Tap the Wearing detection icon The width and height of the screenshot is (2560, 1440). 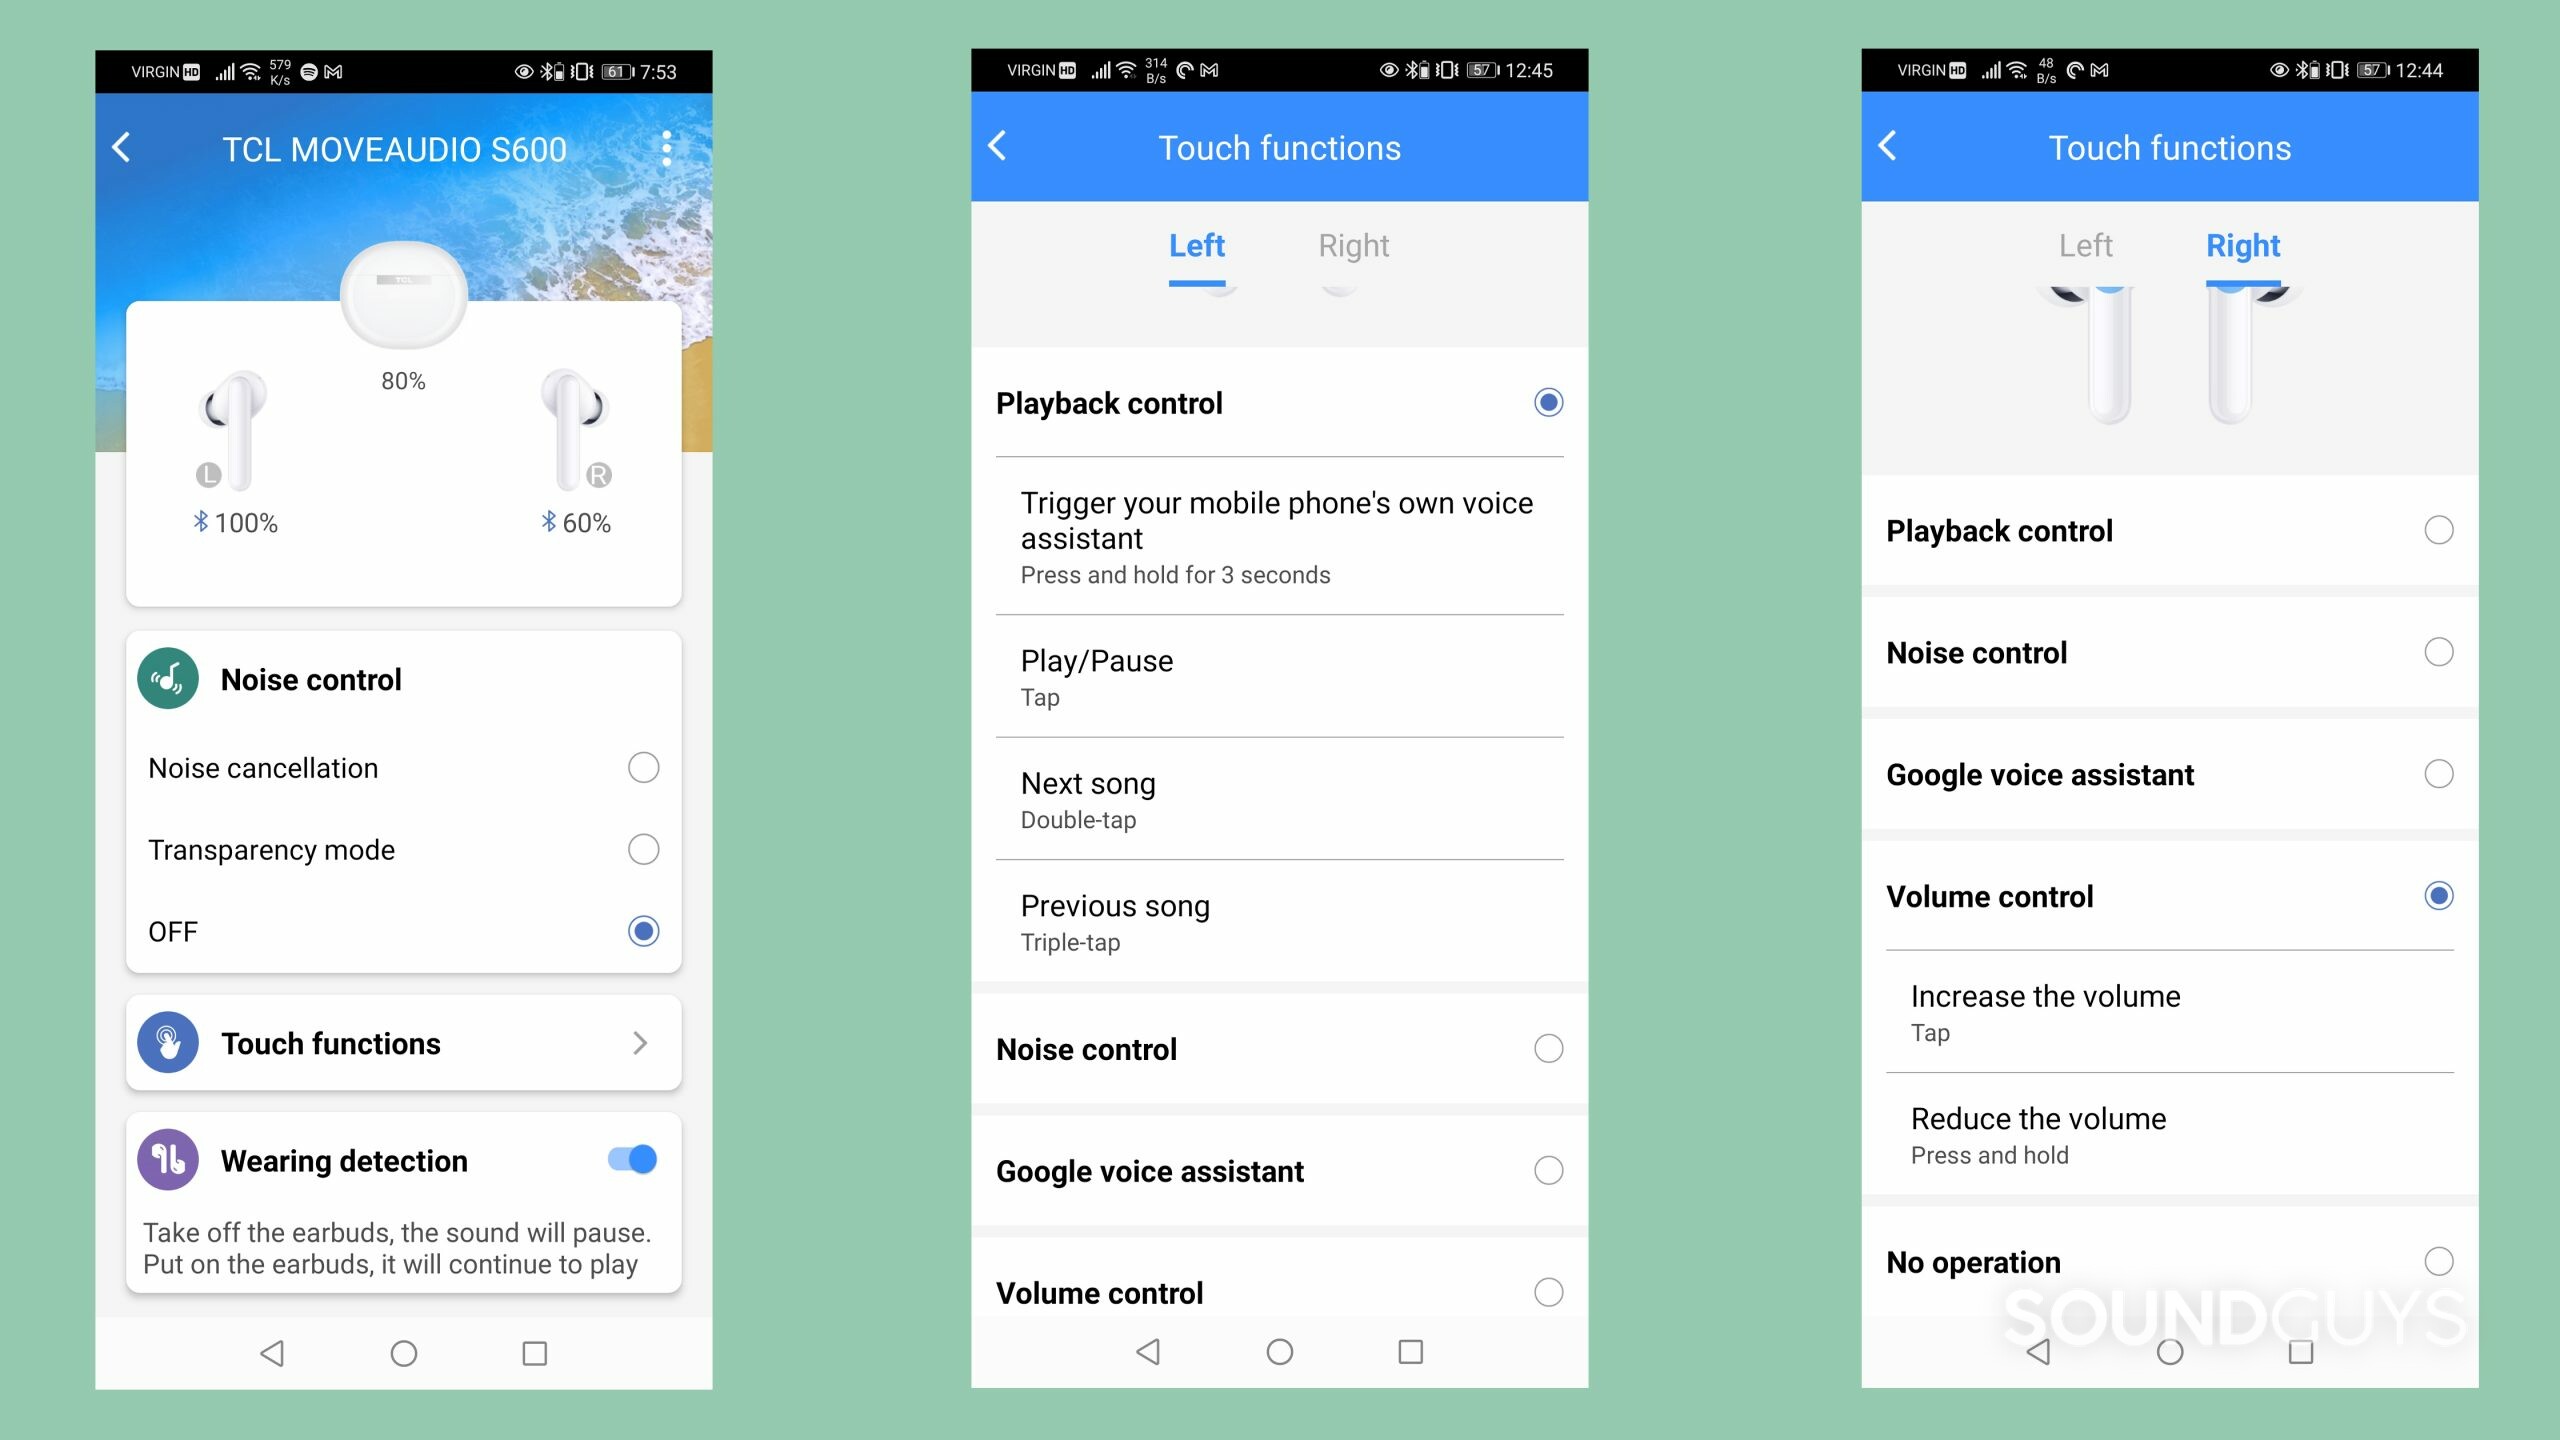click(x=169, y=1160)
